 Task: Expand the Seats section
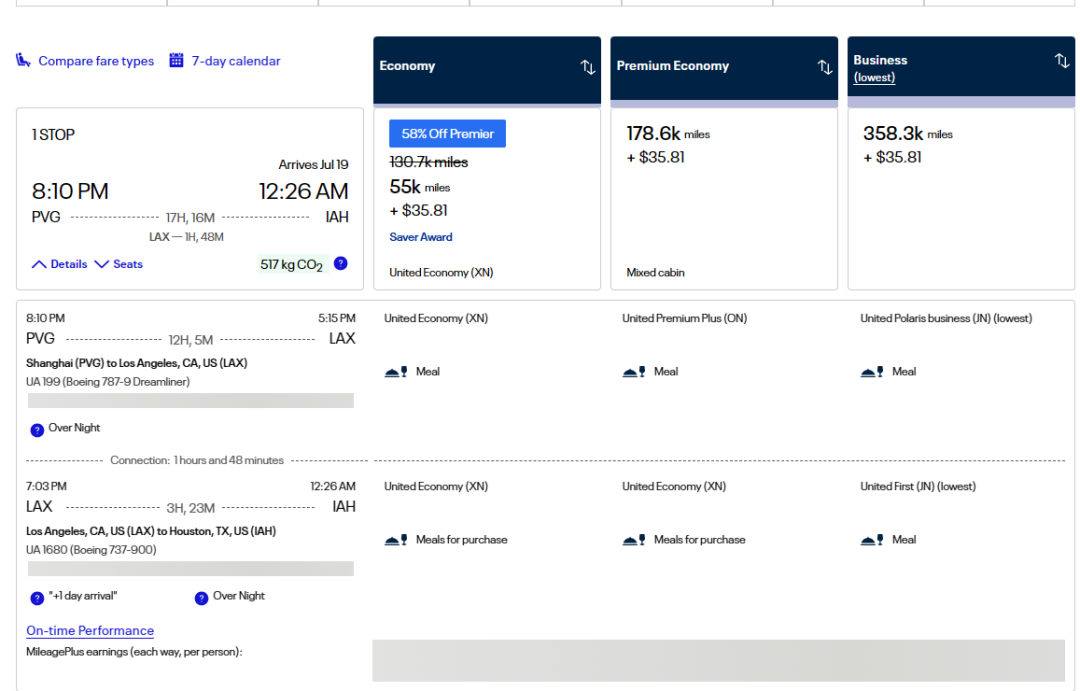click(118, 264)
